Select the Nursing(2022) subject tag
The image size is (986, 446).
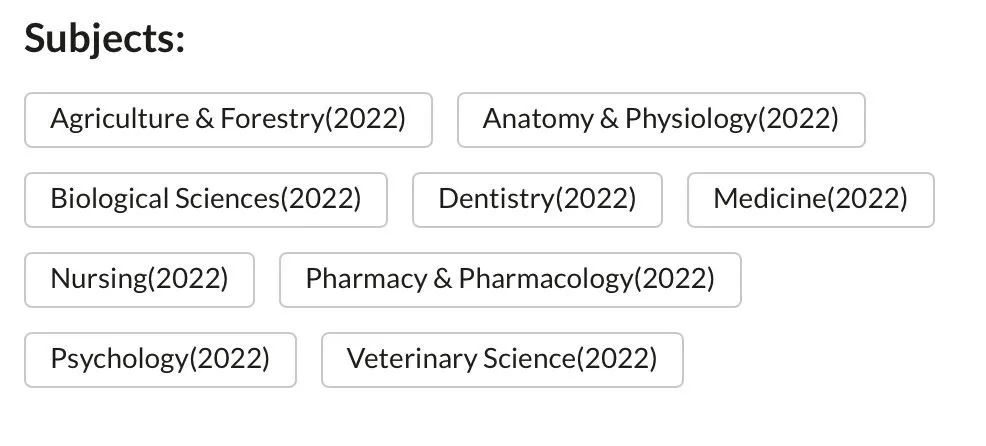(x=139, y=280)
